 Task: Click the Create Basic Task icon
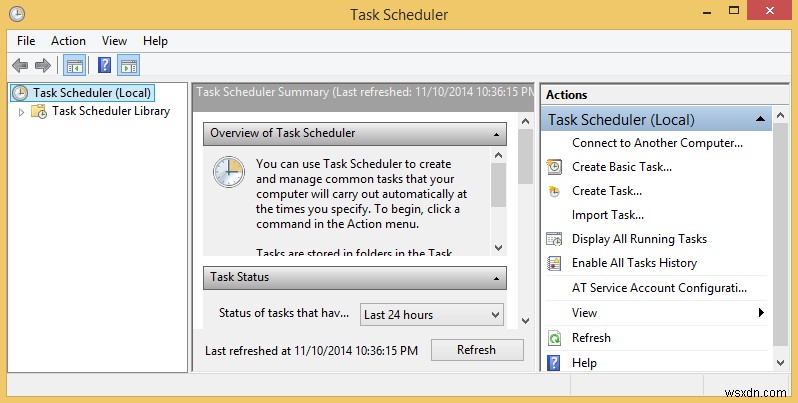tap(555, 167)
